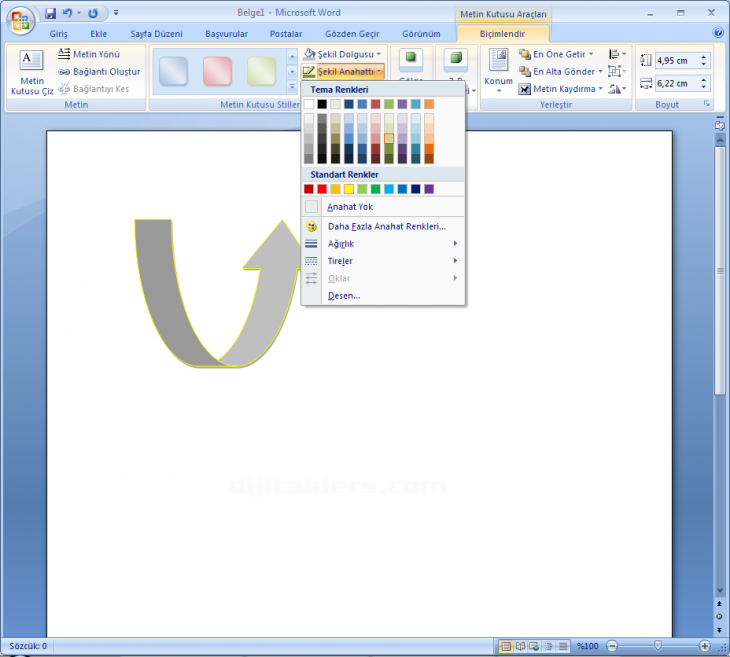
Task: Select the Biçimlendir tab
Action: tap(502, 34)
